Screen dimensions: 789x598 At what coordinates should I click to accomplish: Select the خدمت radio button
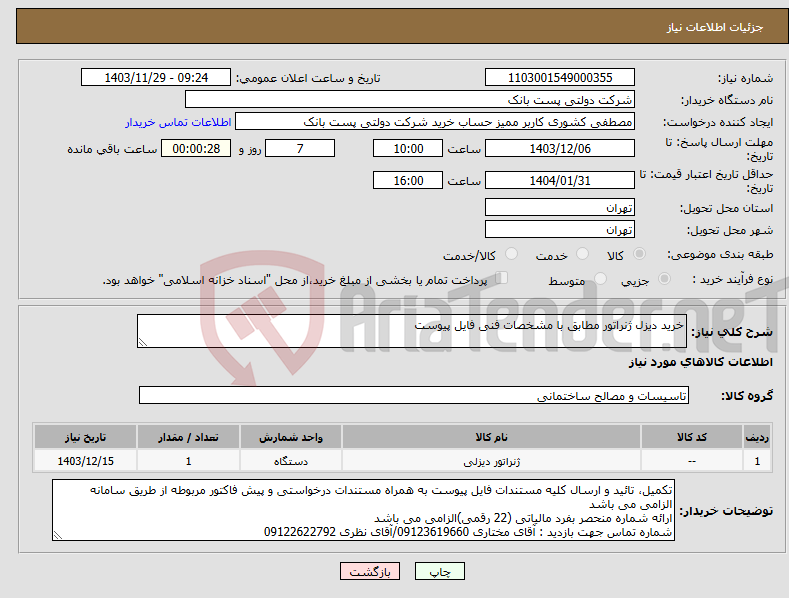[582, 254]
